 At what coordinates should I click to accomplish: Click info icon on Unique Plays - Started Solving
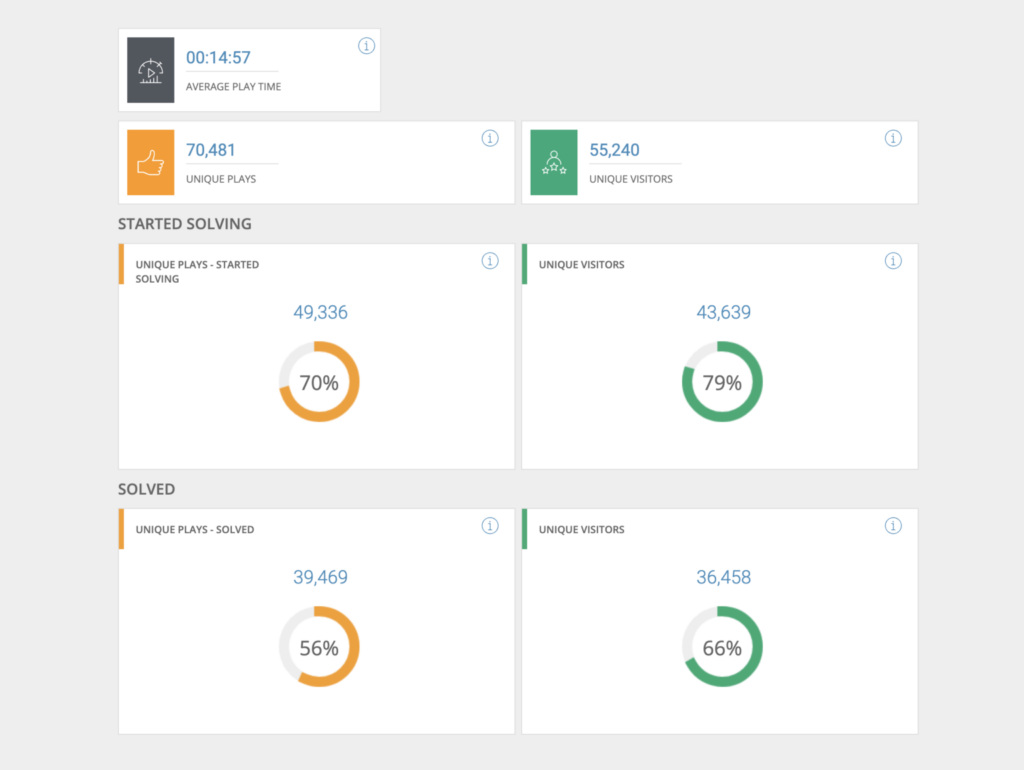[x=490, y=261]
